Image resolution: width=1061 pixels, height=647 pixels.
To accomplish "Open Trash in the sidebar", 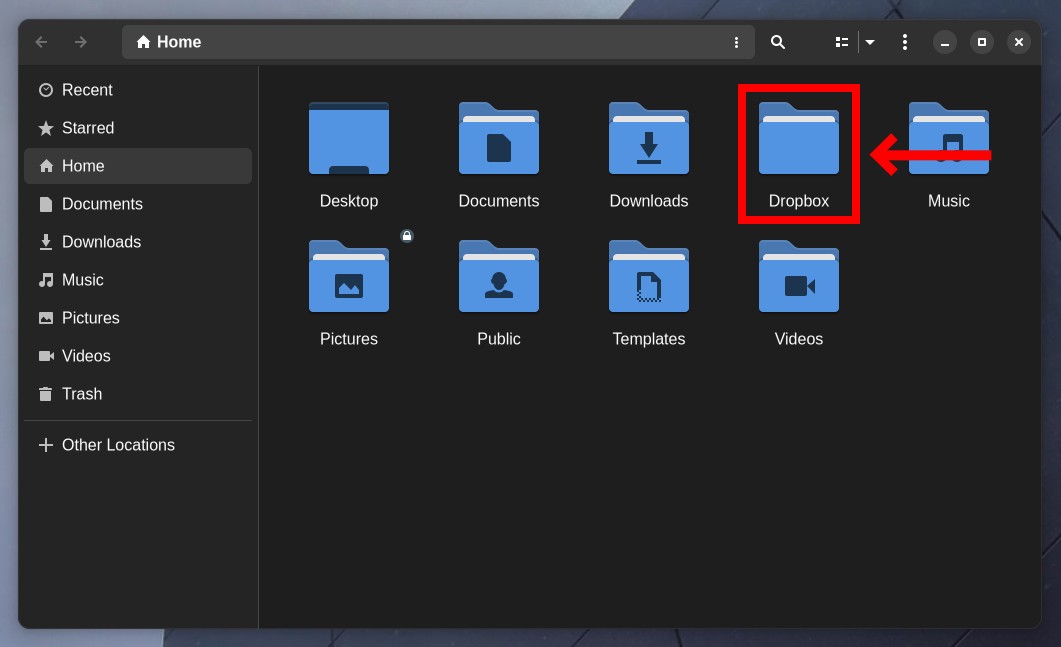I will click(138, 393).
